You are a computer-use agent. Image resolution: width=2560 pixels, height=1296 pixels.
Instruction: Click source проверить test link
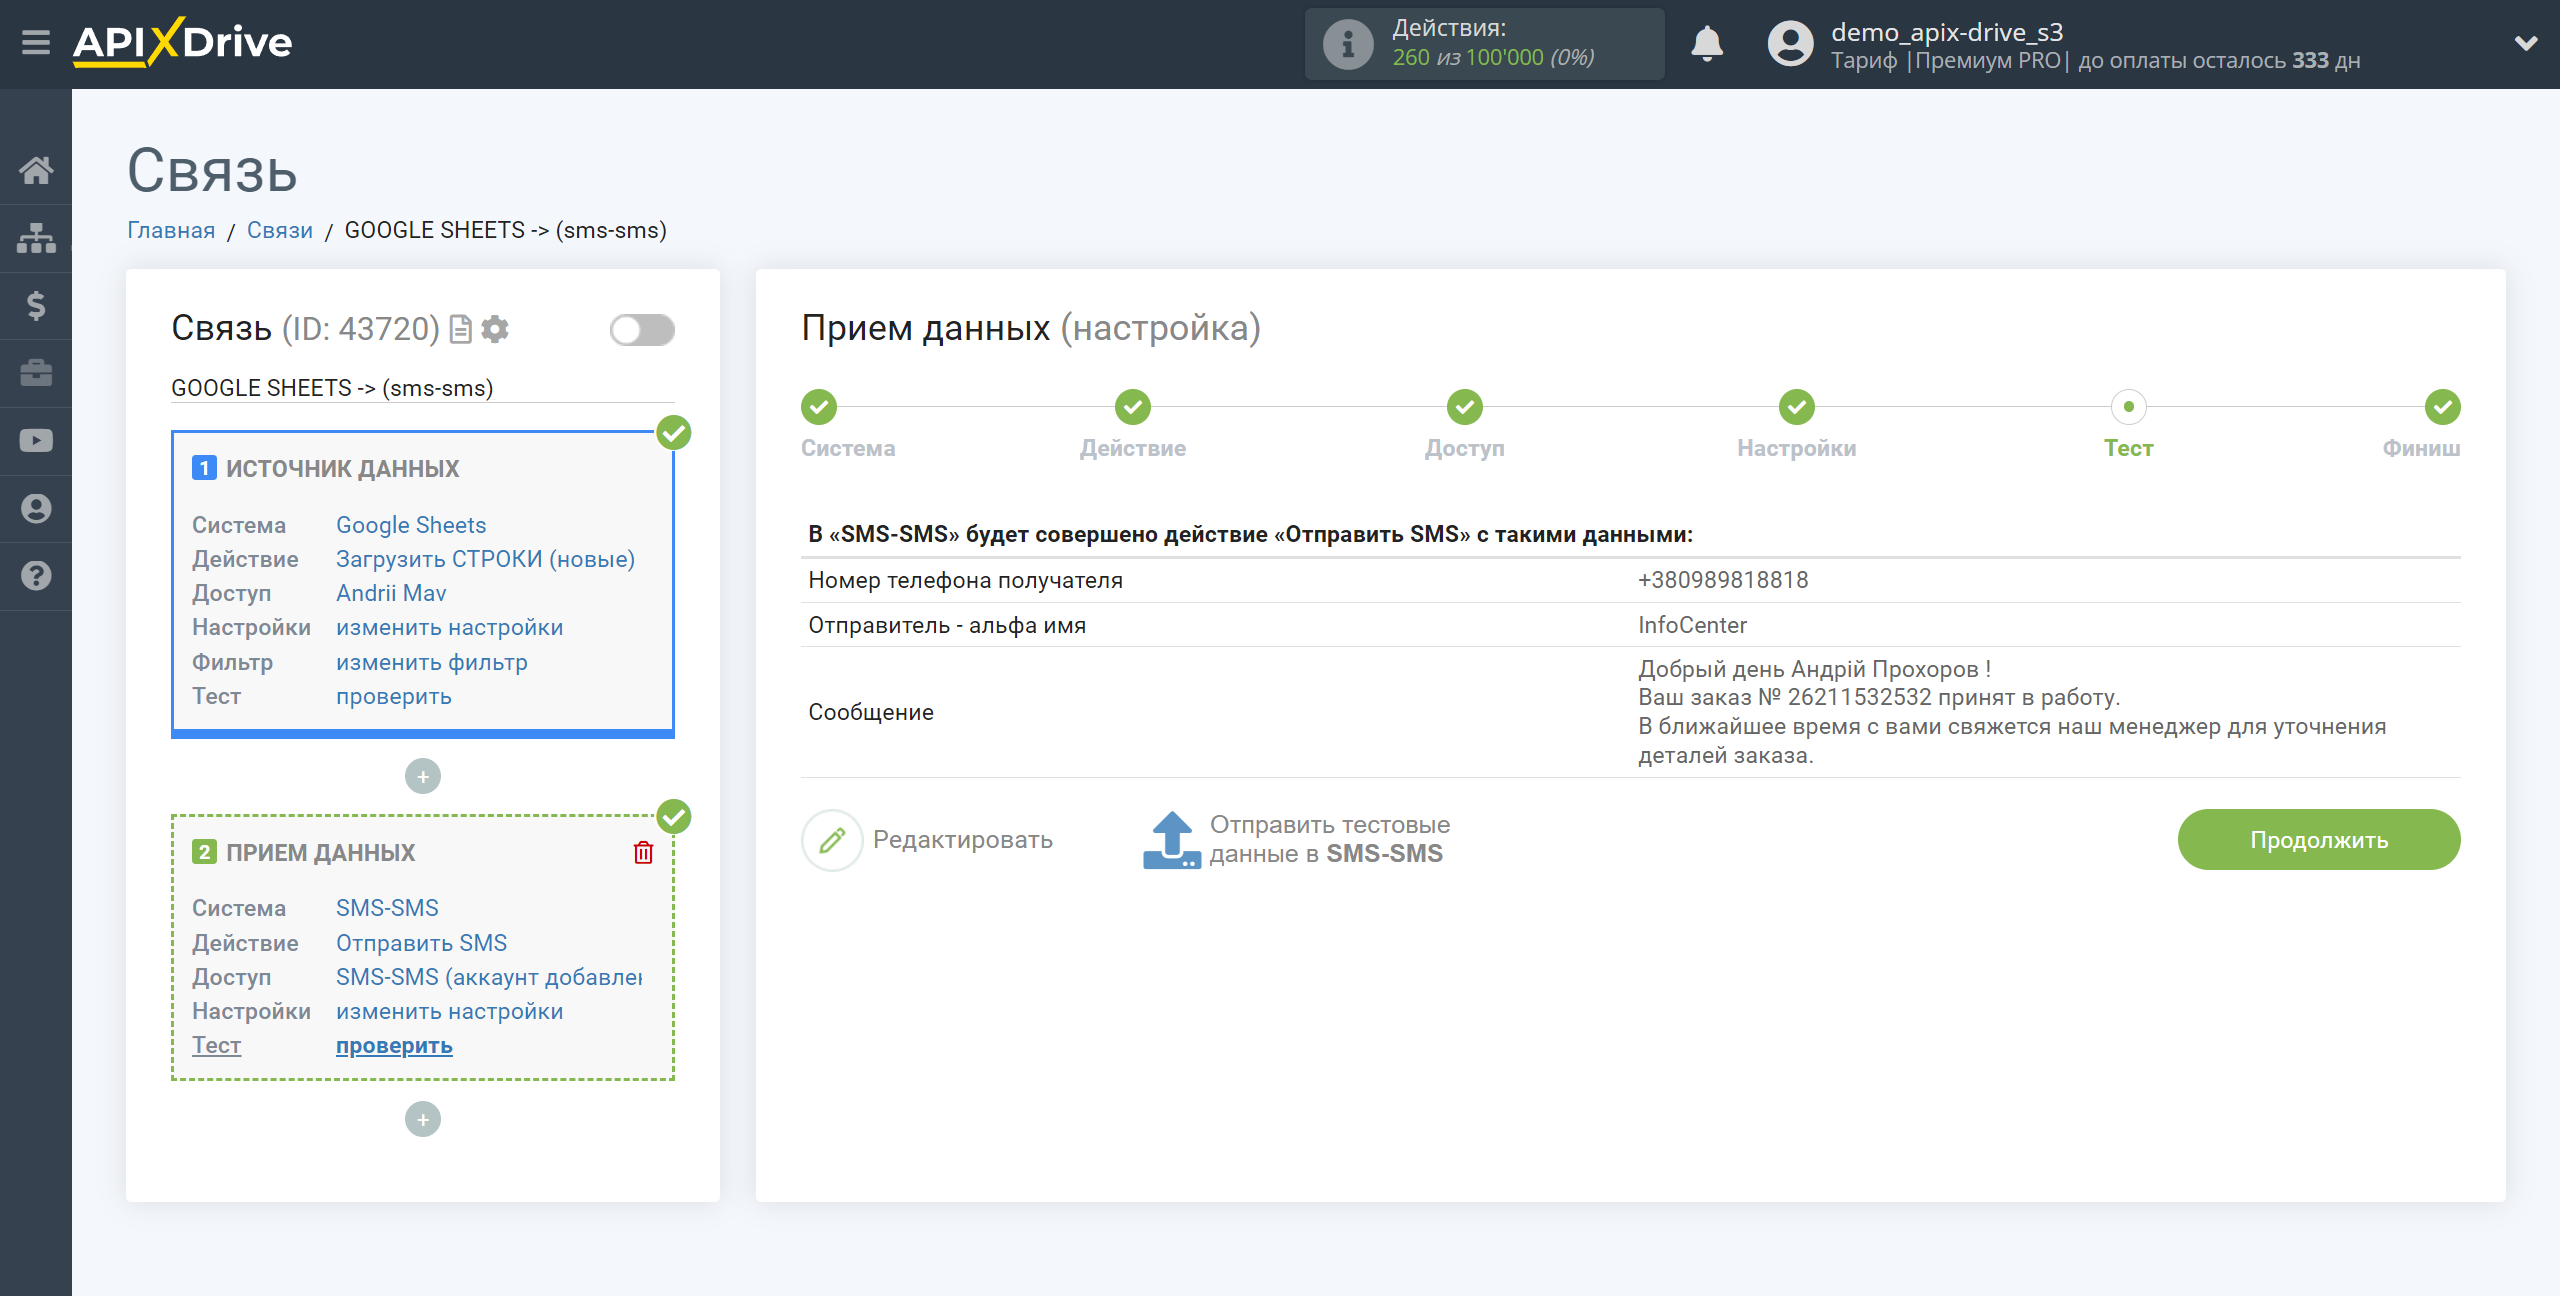click(394, 696)
